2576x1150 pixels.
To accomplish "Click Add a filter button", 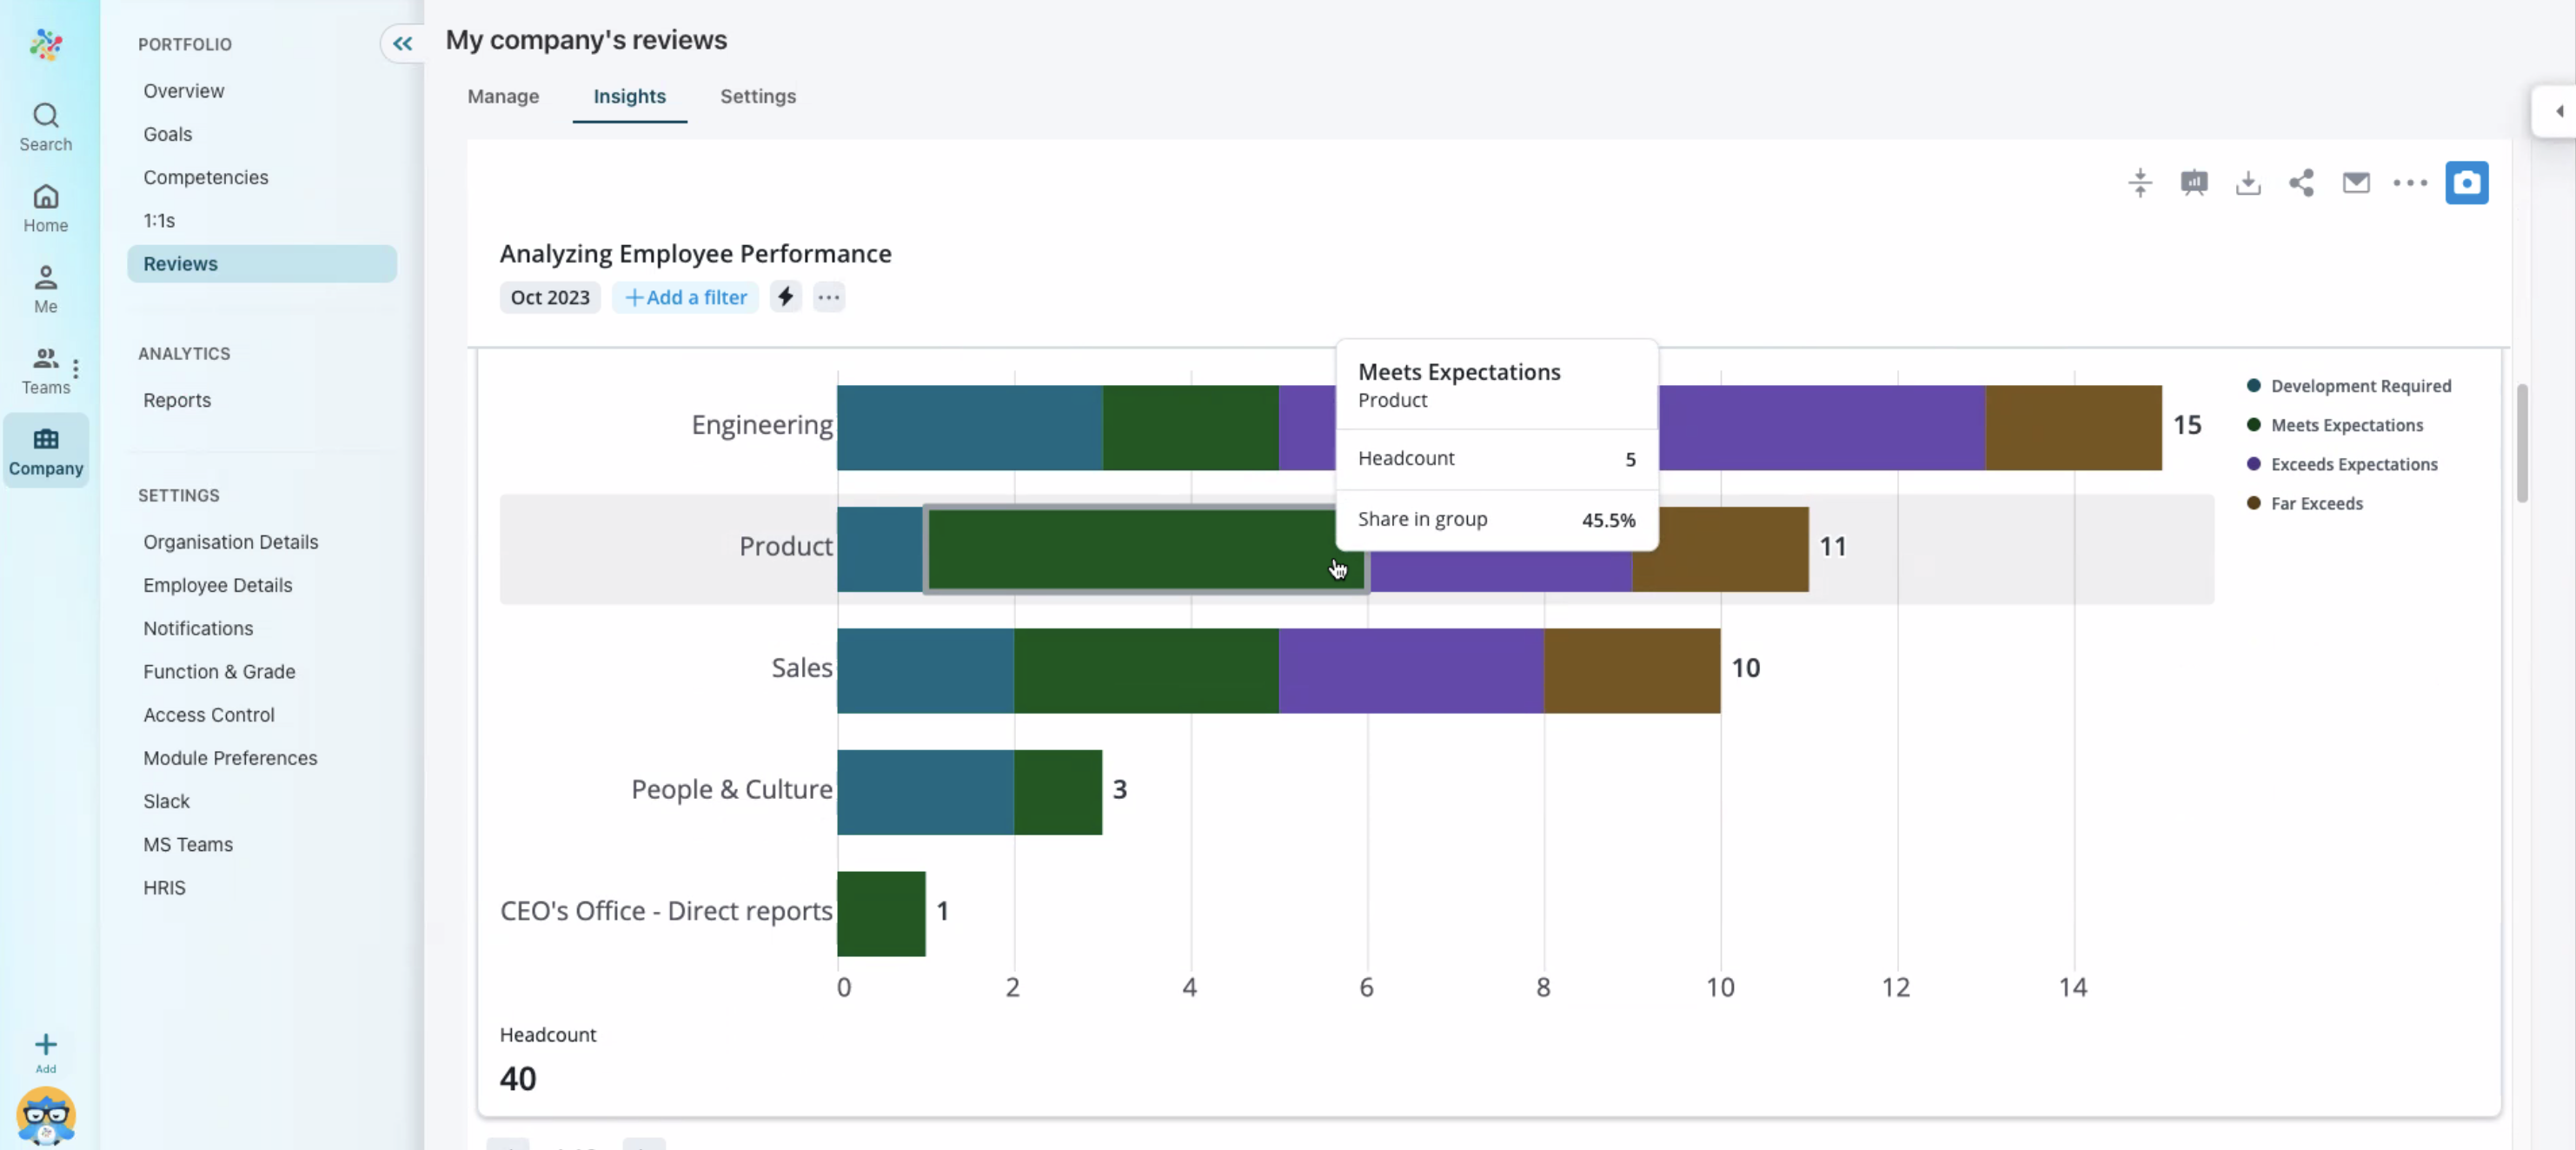I will point(686,297).
